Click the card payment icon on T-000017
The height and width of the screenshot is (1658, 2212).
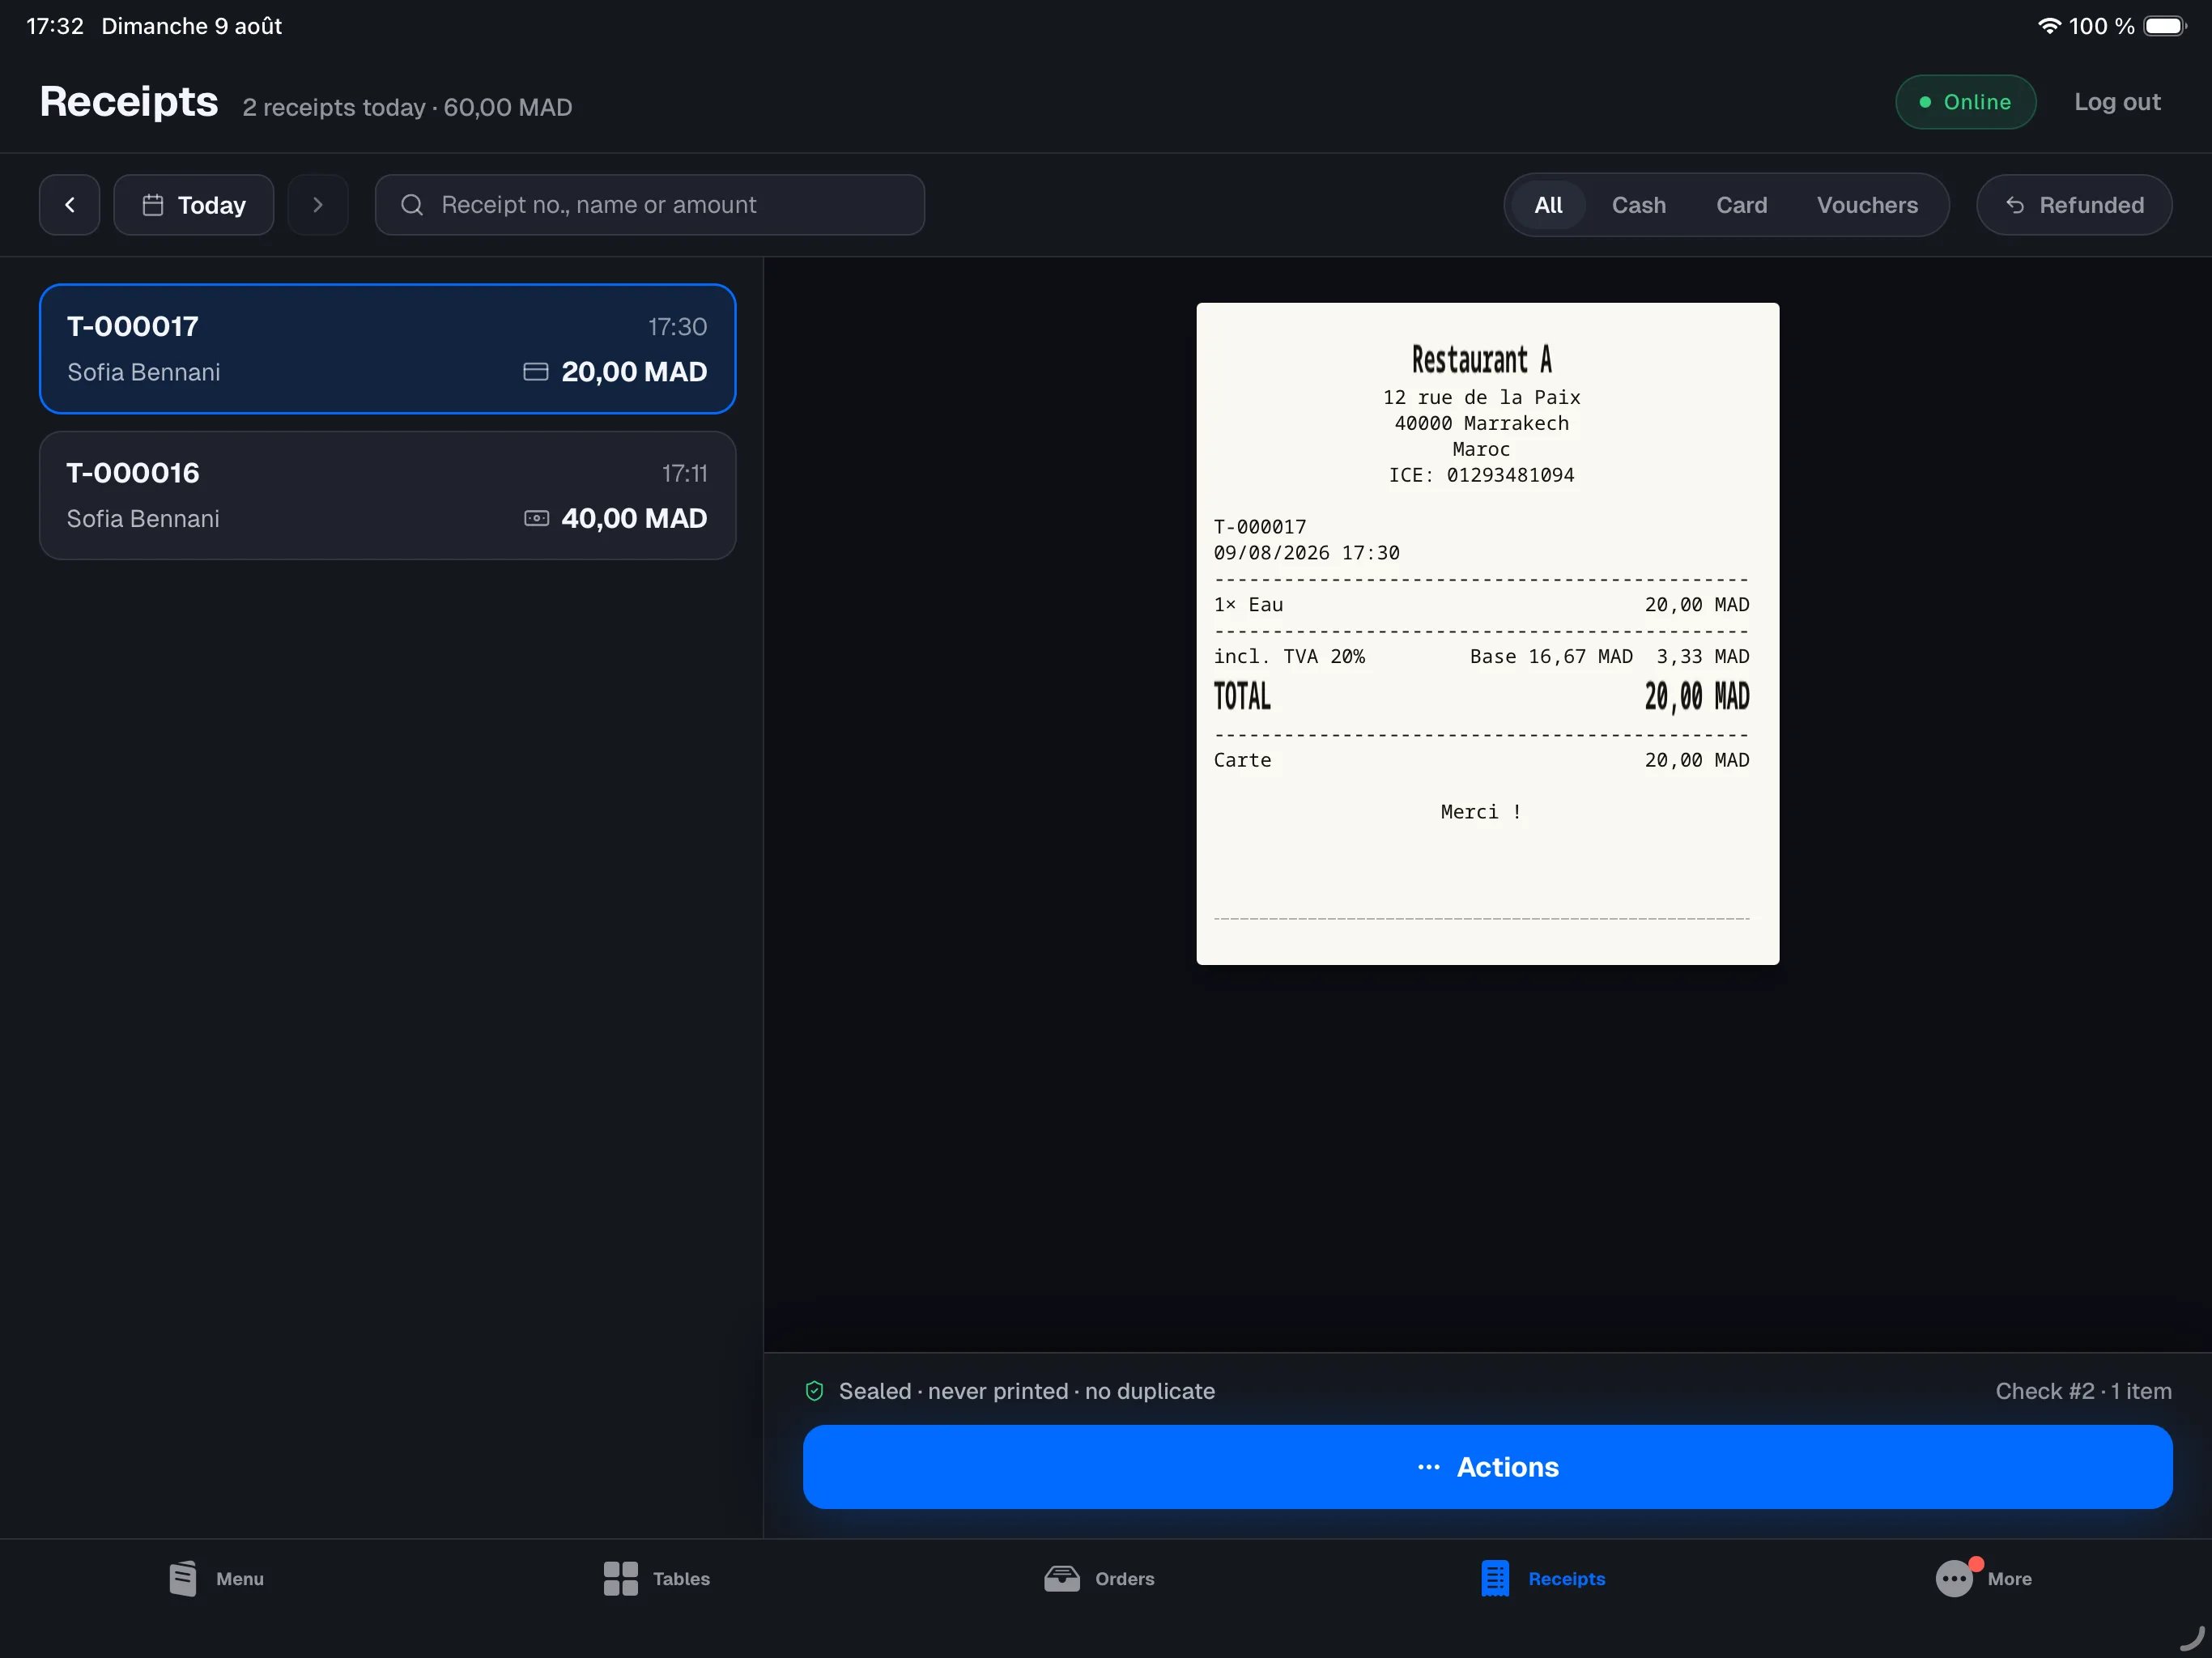pyautogui.click(x=536, y=372)
